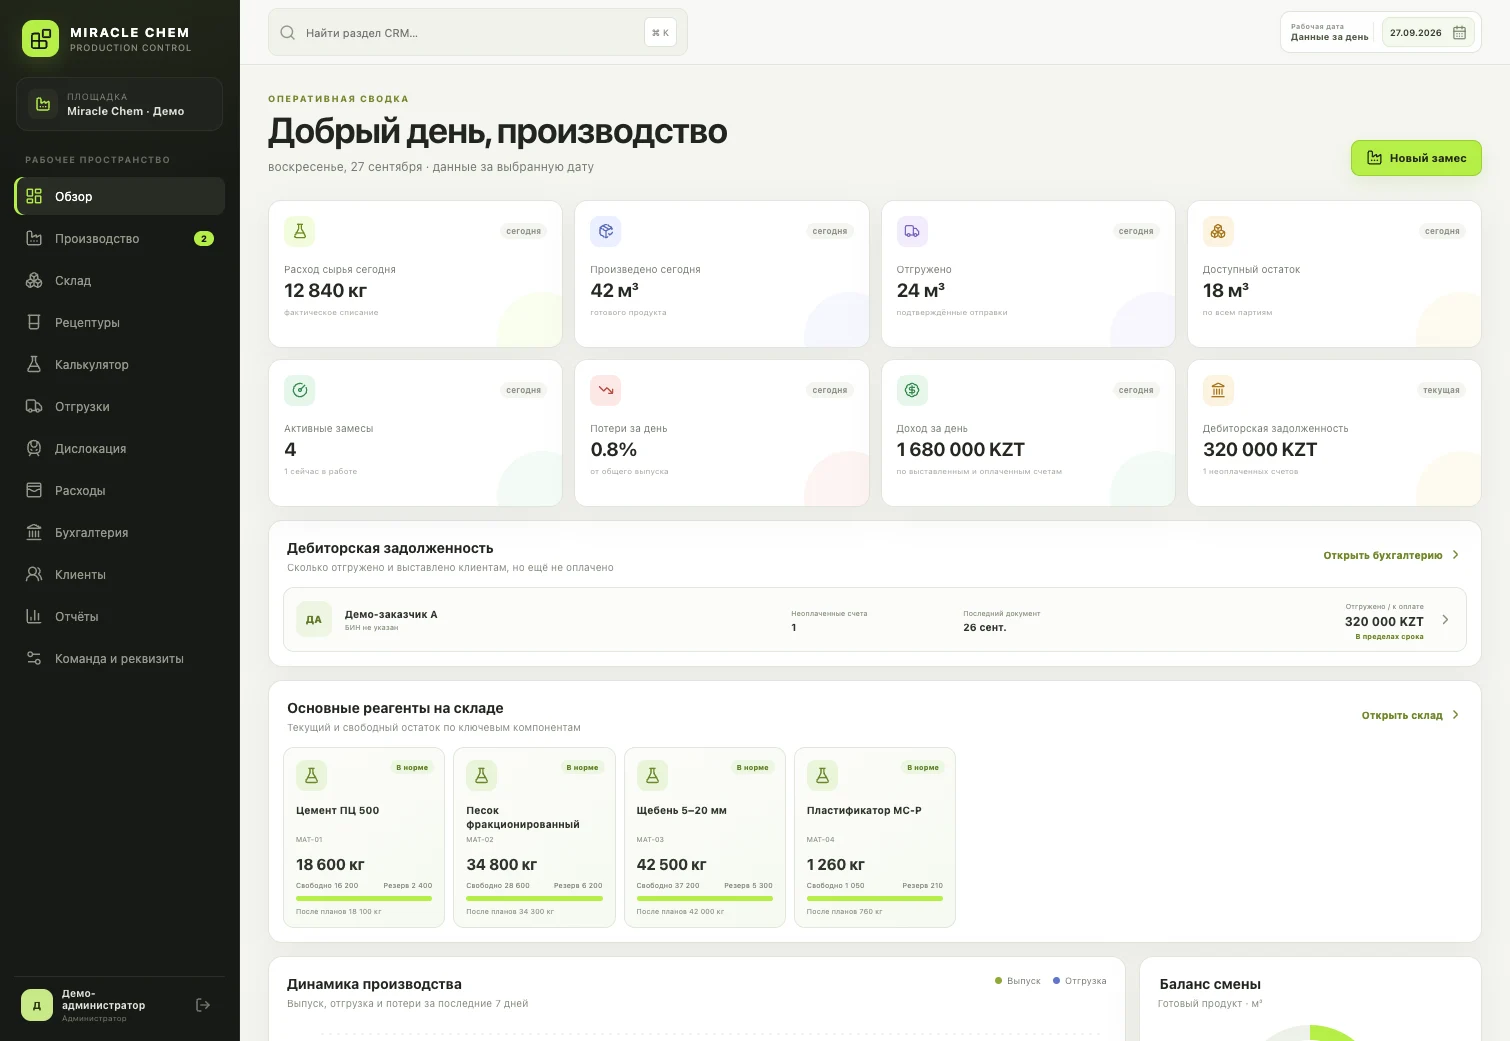The height and width of the screenshot is (1041, 1510).
Task: Click the calendar icon in date field
Action: pyautogui.click(x=1459, y=33)
